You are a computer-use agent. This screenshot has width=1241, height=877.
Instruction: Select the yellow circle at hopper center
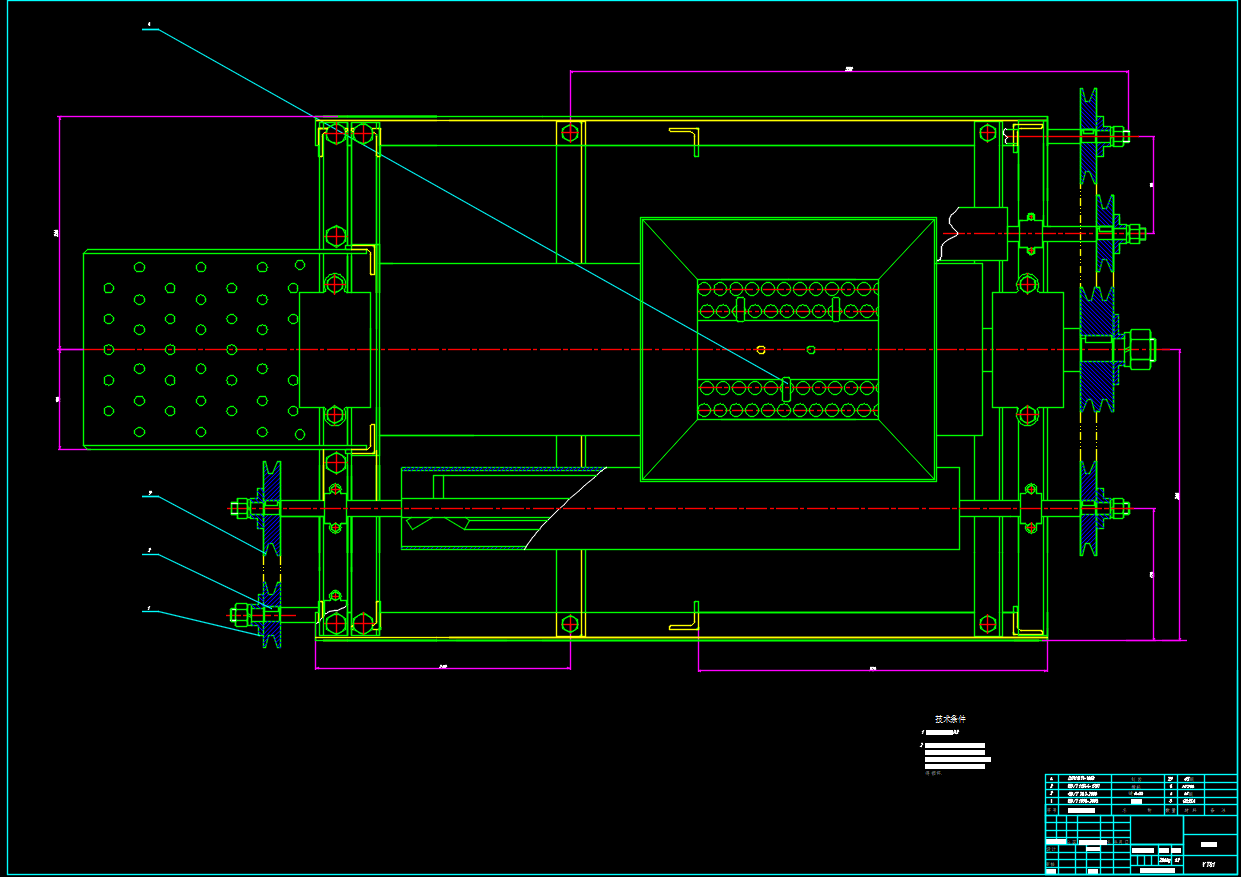click(761, 349)
